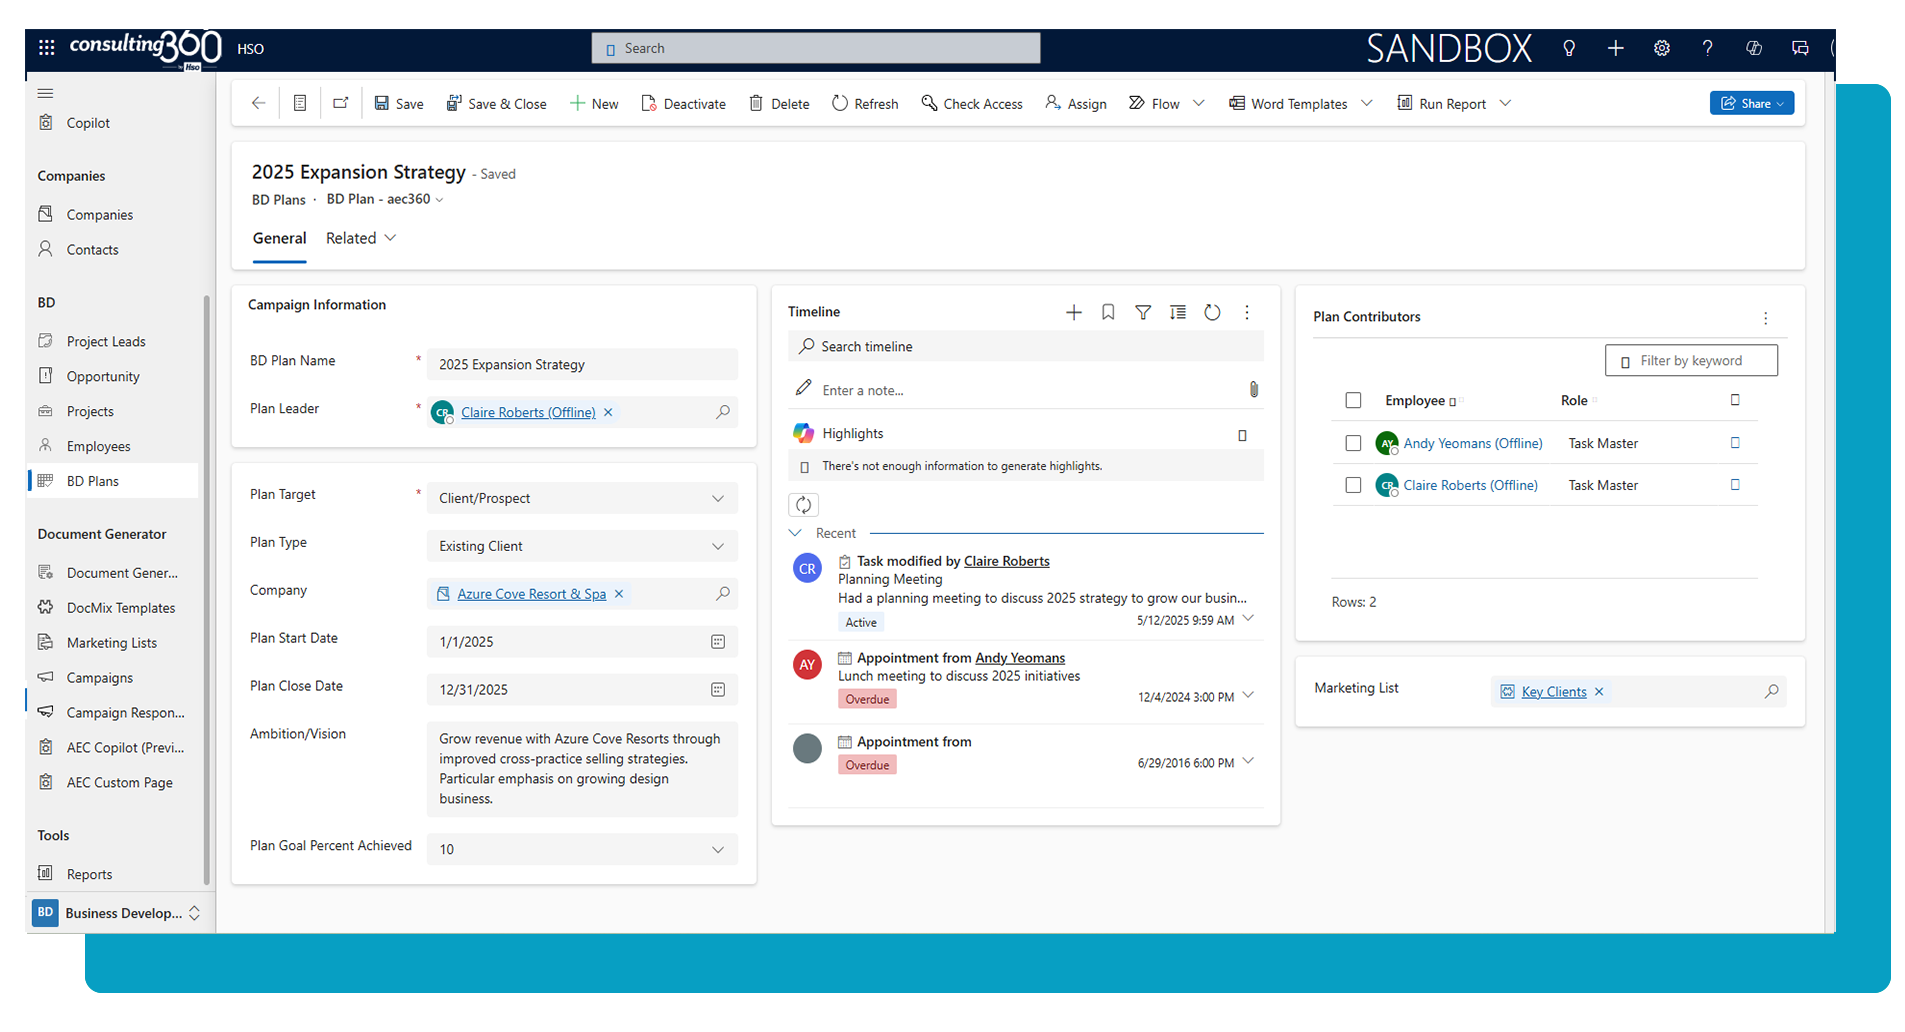
Task: Go to Project Leads in sidebar
Action: click(x=106, y=341)
